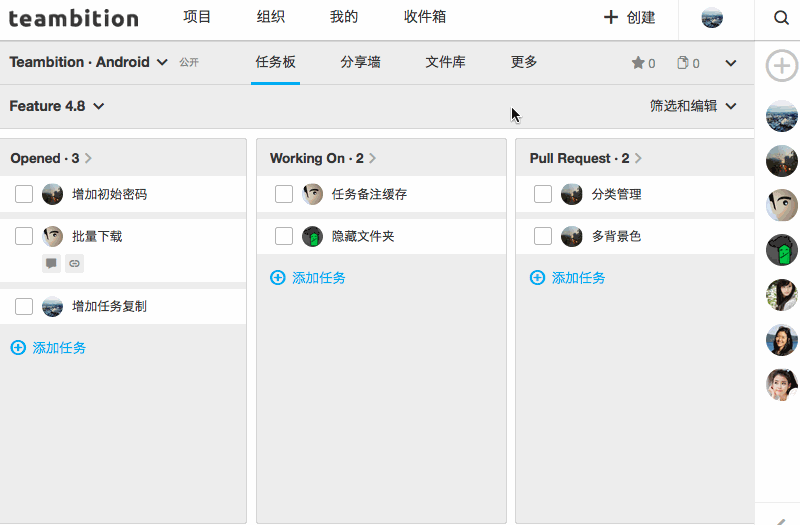Open the 文件库 tab

445,62
